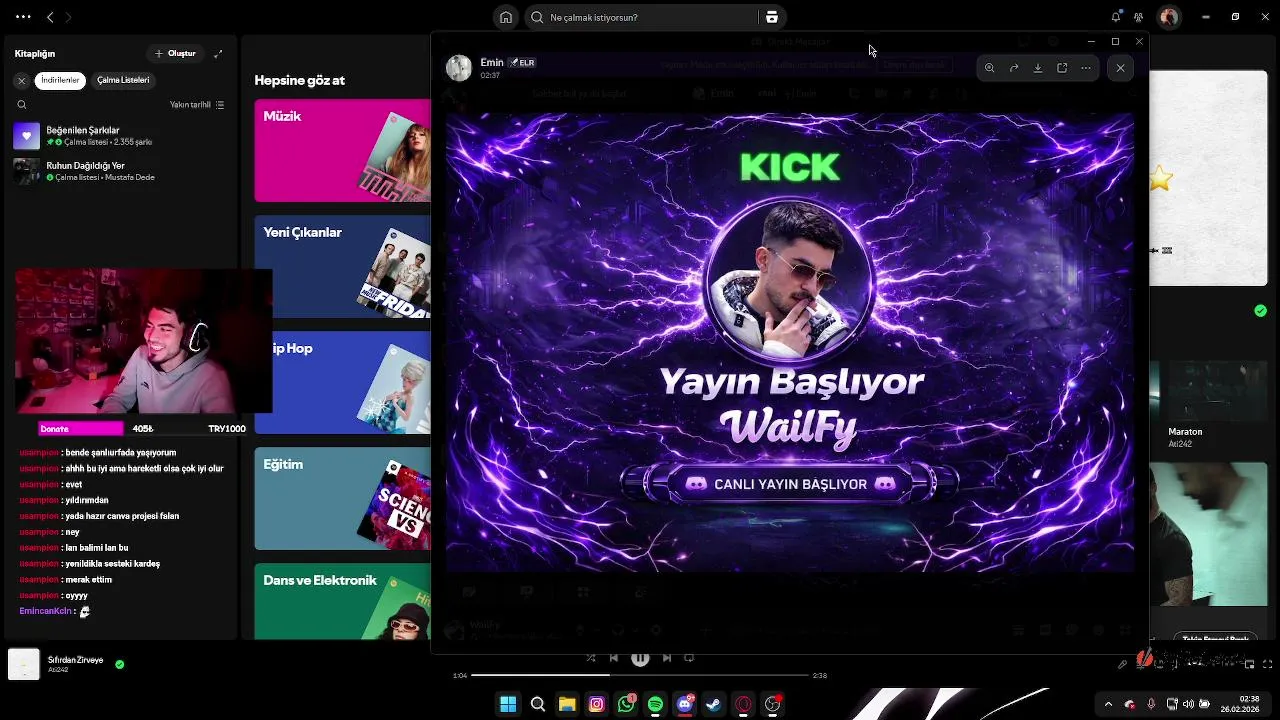Open File Explorer from the taskbar
This screenshot has height=720, width=1280.
[x=567, y=704]
